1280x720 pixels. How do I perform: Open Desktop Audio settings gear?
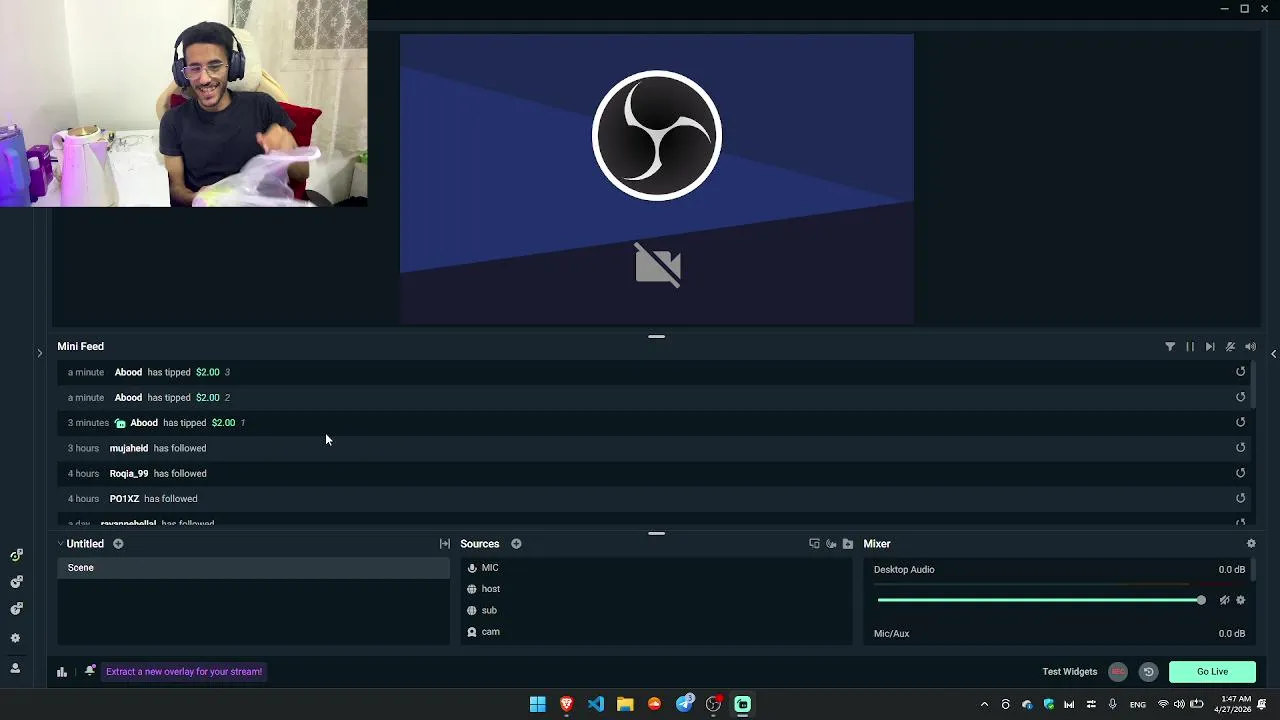[1241, 600]
